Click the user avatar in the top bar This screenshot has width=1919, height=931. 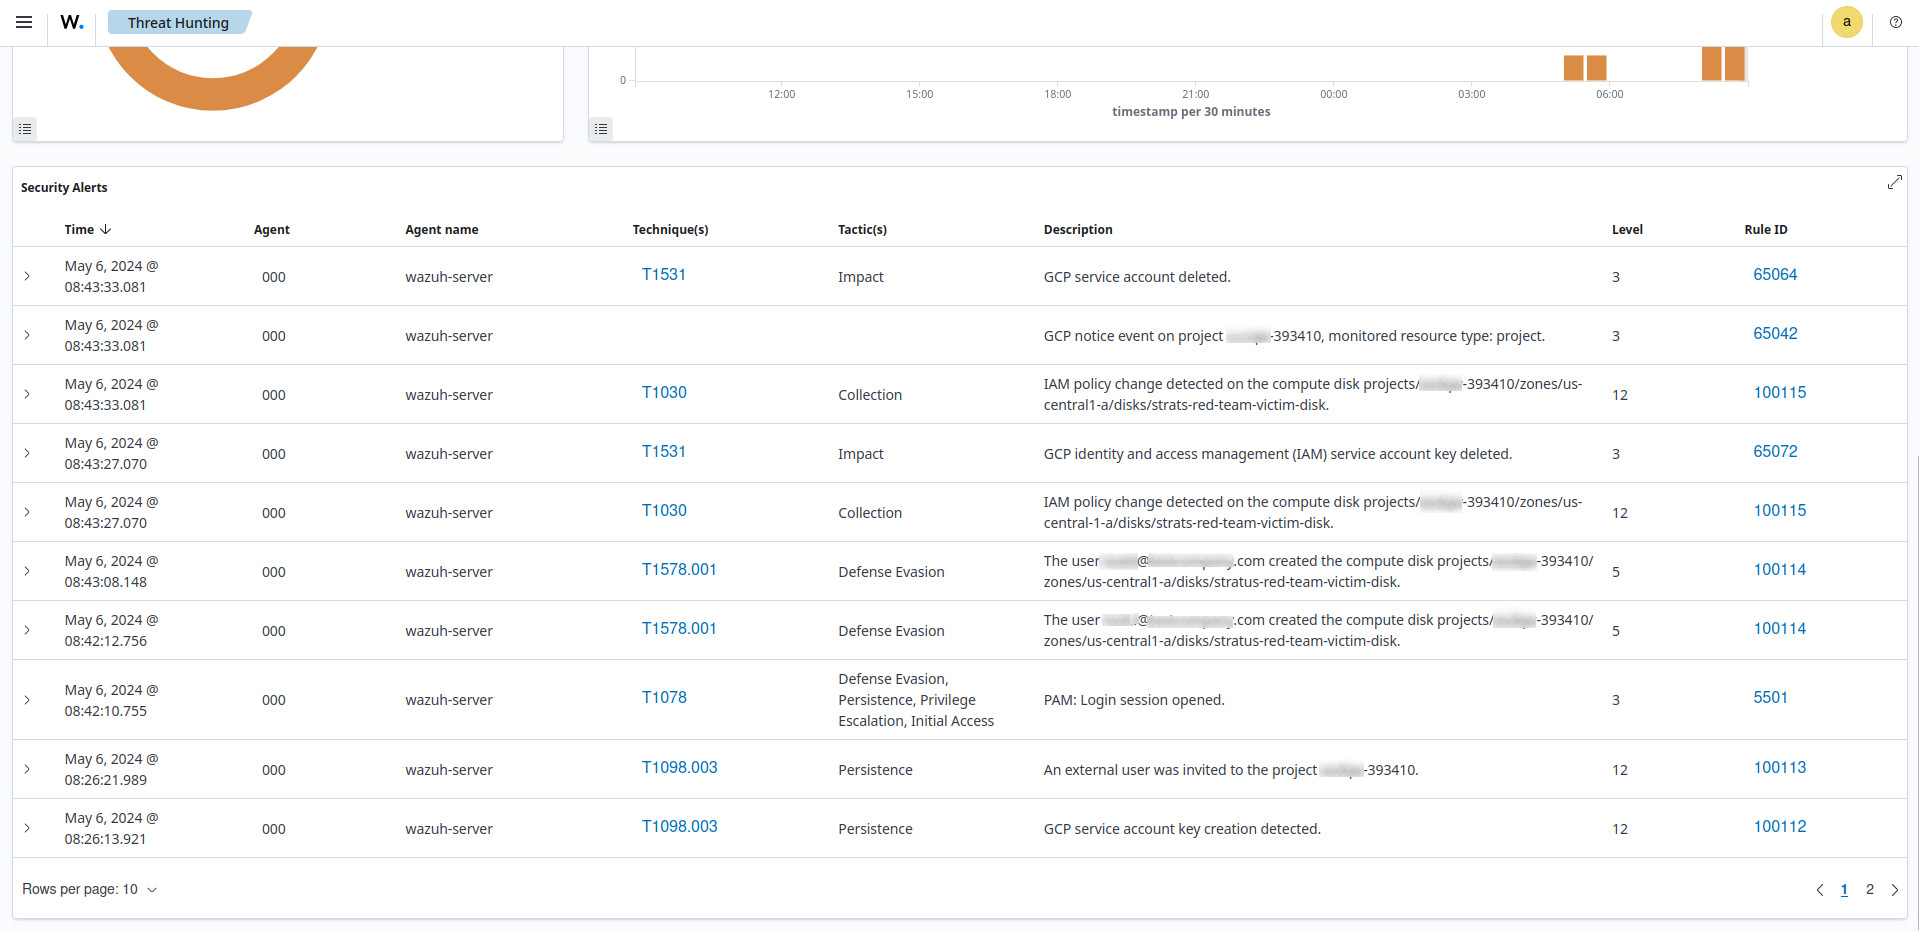[1846, 21]
